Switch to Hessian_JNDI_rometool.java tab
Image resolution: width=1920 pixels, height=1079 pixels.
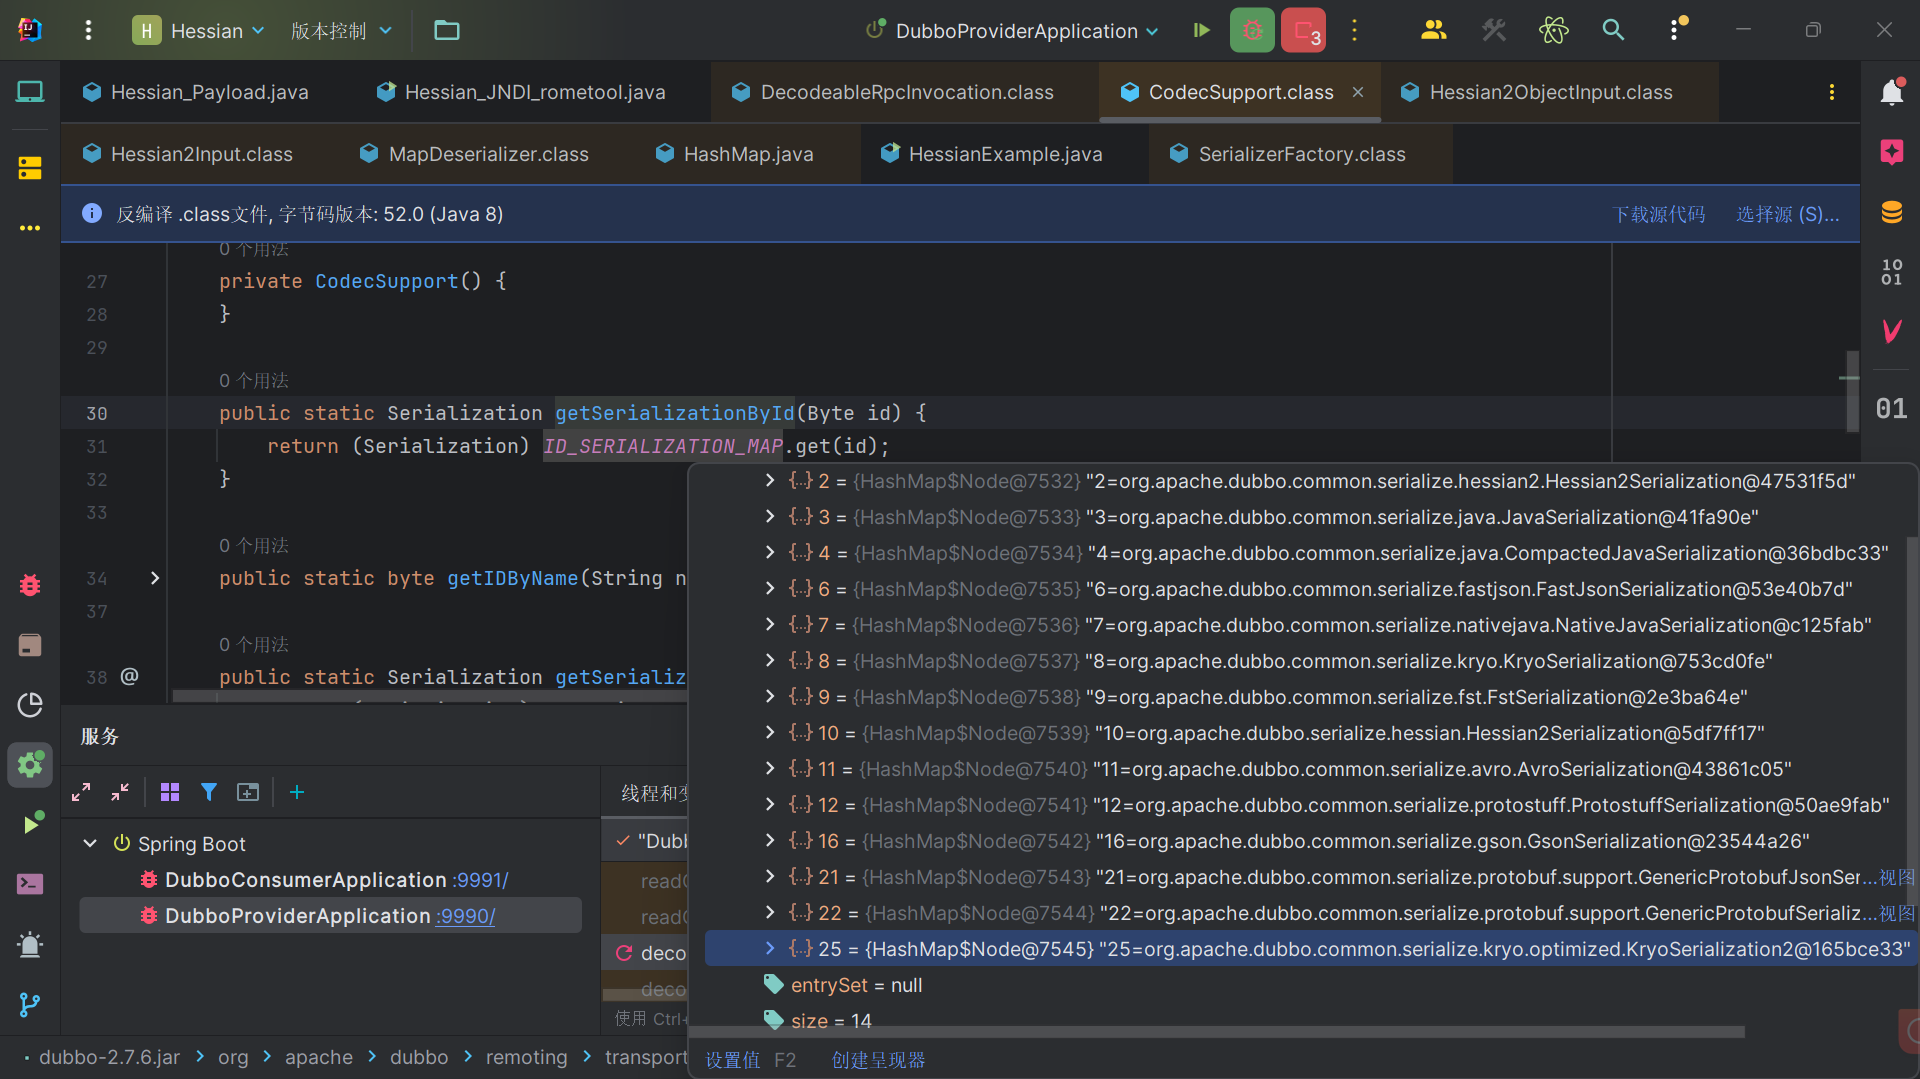point(521,92)
